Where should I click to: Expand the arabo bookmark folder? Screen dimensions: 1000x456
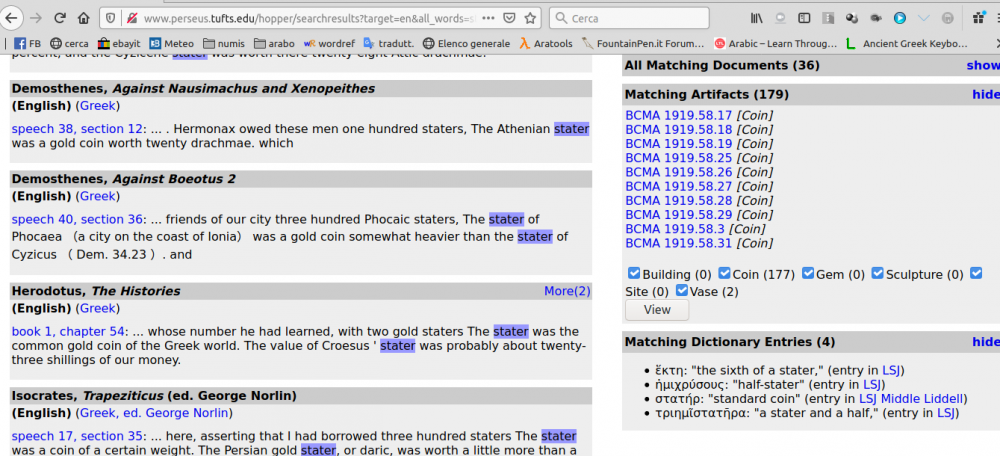click(x=274, y=43)
